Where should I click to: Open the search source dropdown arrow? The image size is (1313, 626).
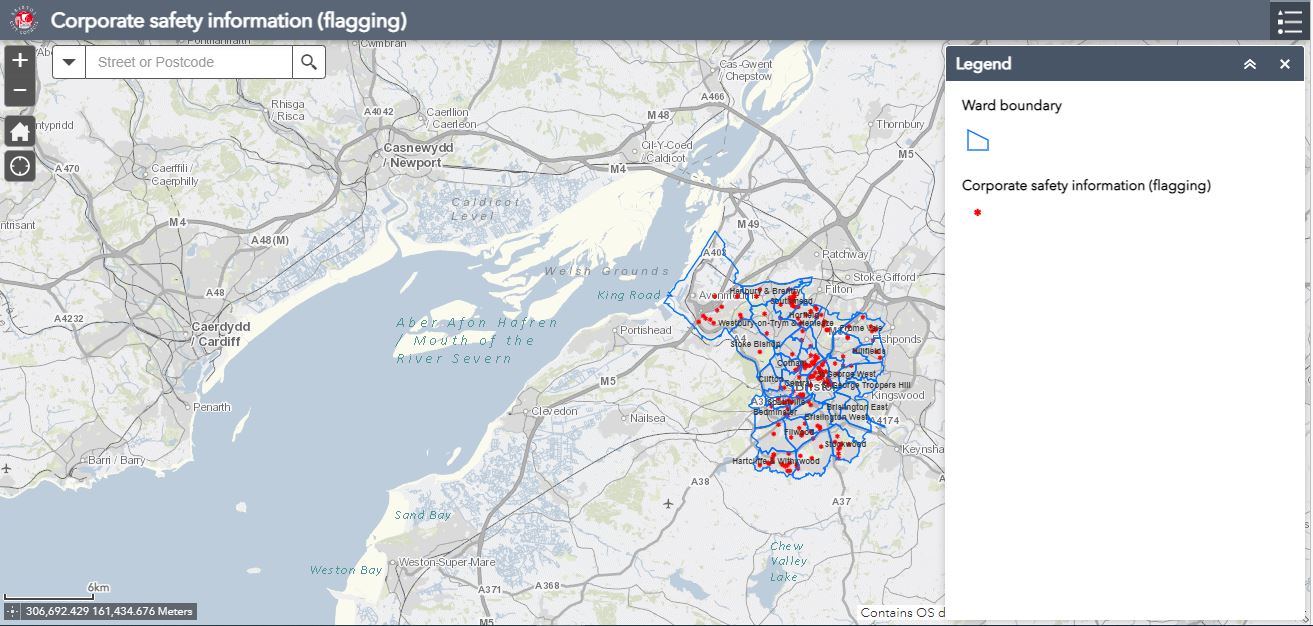(x=69, y=62)
